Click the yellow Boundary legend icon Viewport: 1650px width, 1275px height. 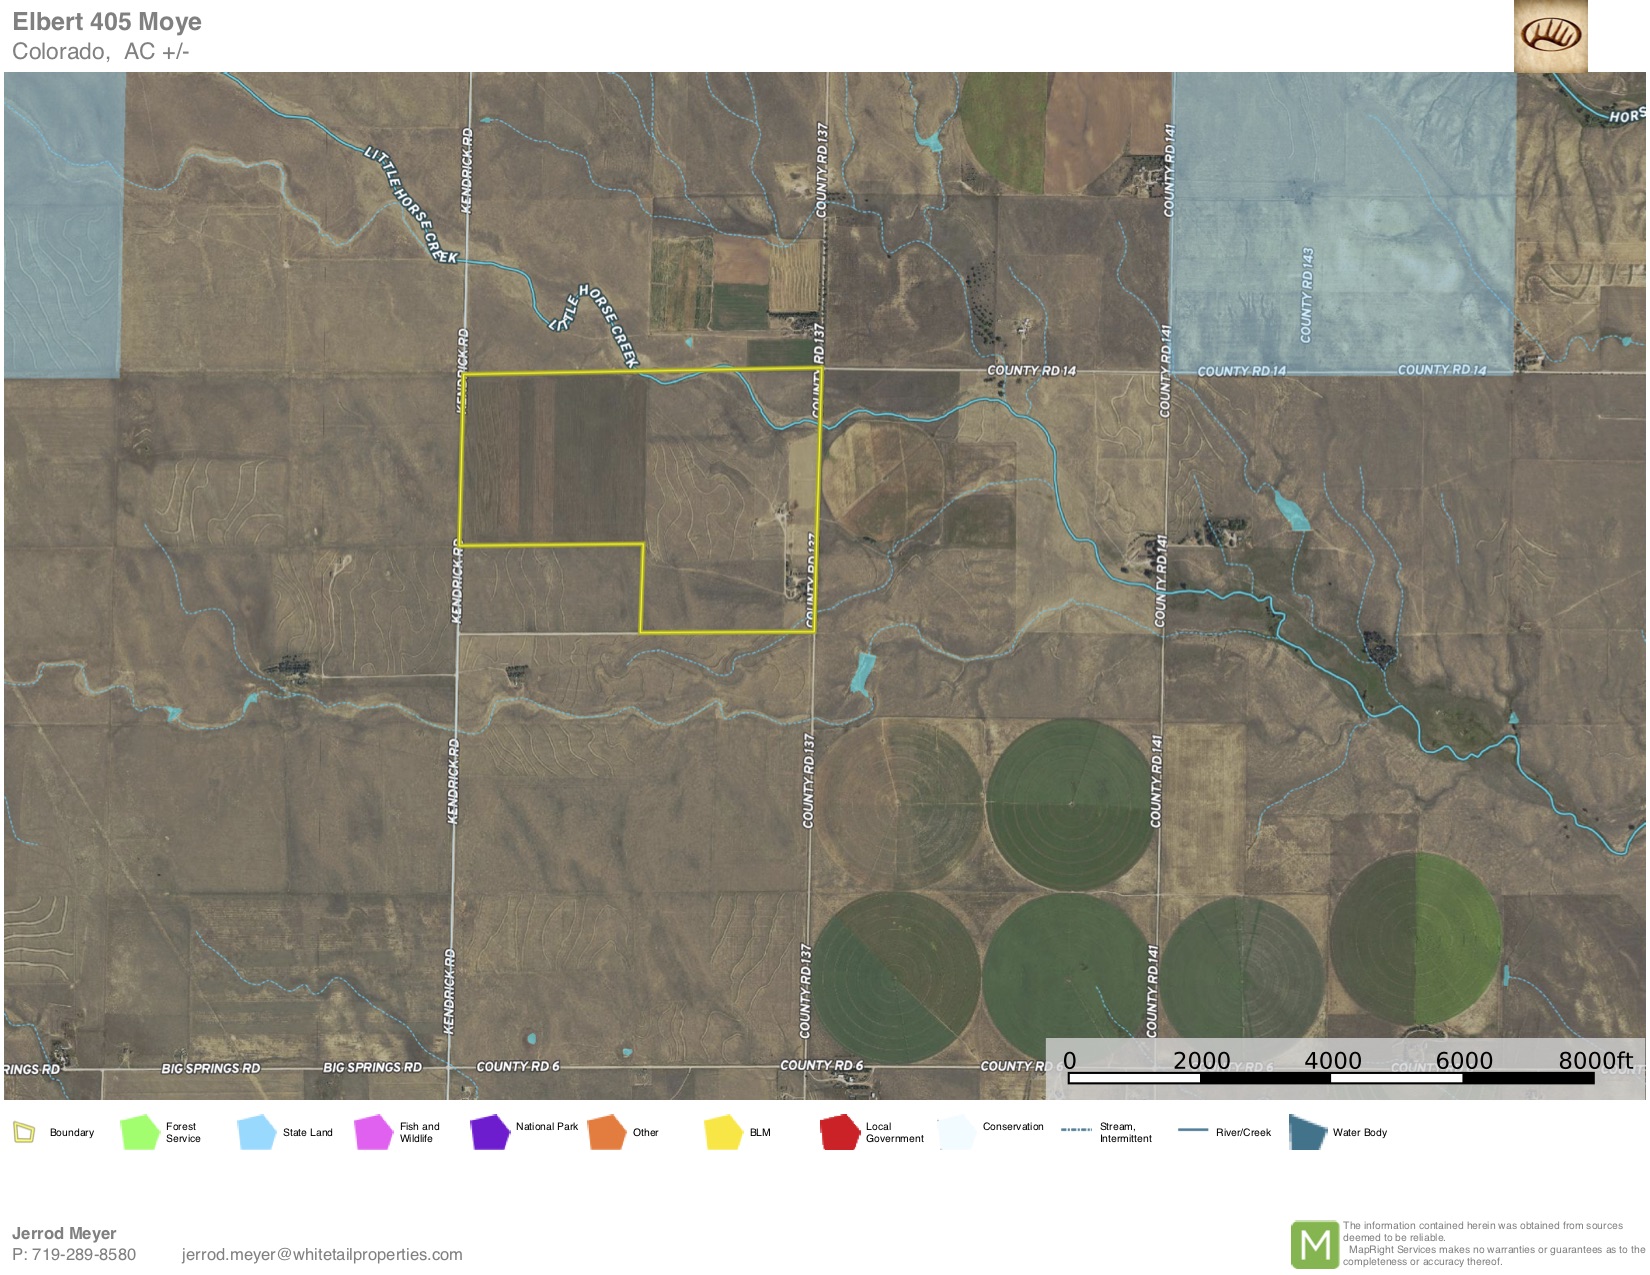[x=24, y=1132]
